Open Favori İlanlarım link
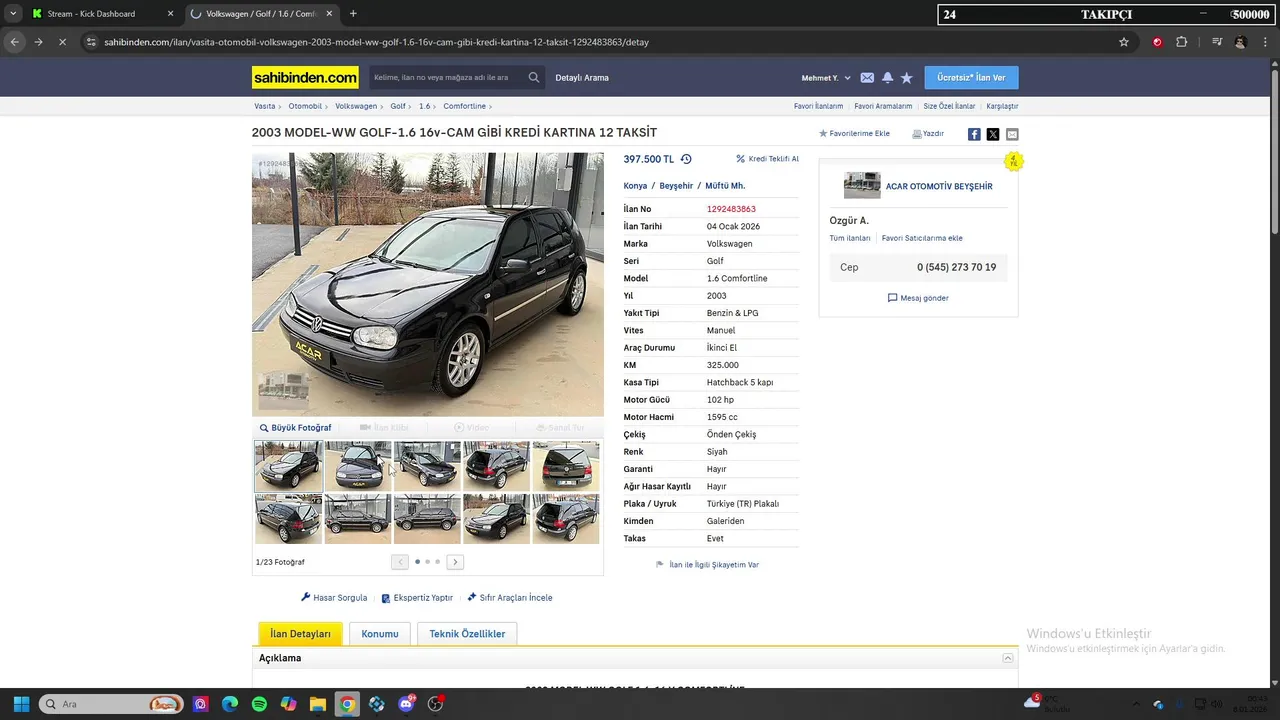1280x720 pixels. point(818,106)
